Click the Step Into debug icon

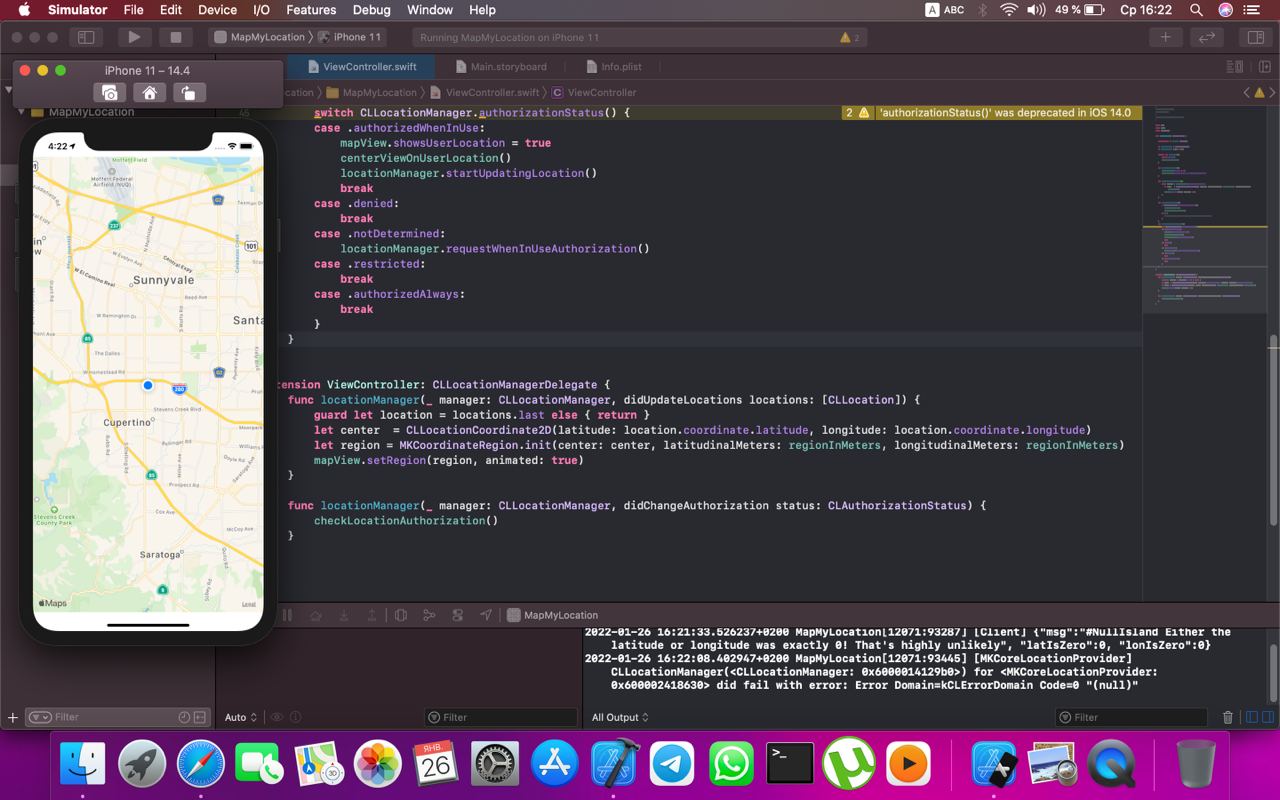[x=344, y=615]
